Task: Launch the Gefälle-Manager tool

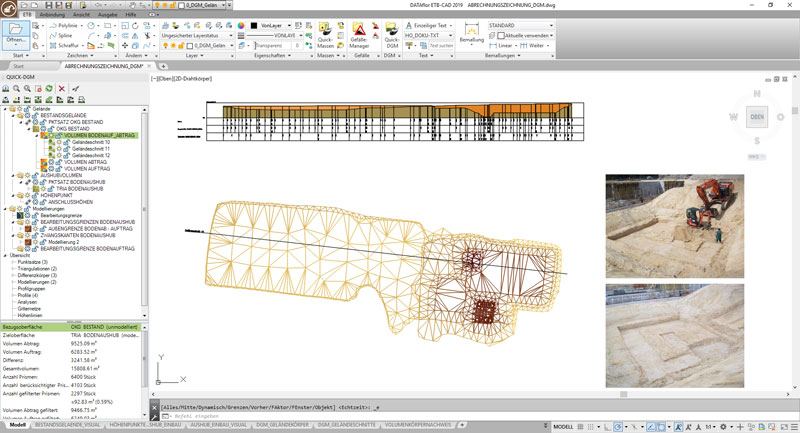Action: pos(359,35)
